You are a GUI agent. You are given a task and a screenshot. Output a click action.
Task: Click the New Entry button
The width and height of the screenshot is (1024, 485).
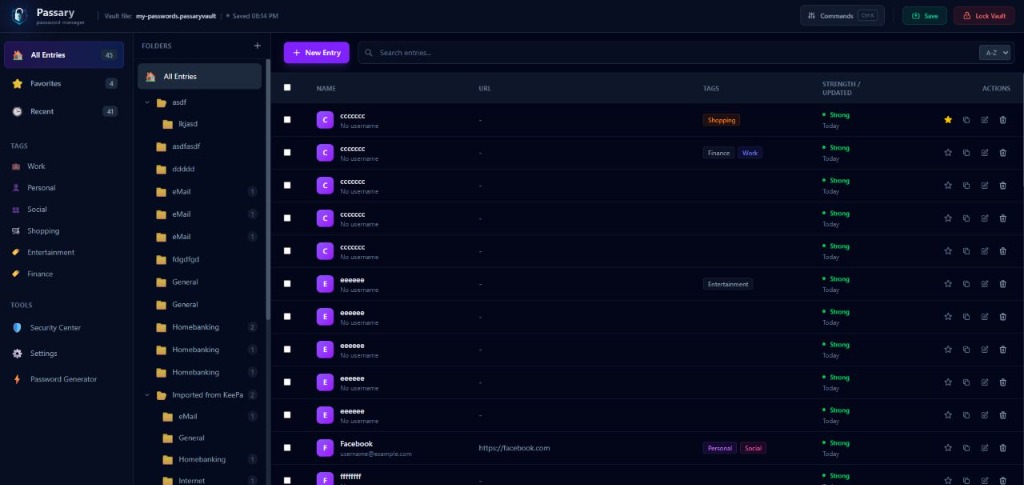click(x=317, y=53)
